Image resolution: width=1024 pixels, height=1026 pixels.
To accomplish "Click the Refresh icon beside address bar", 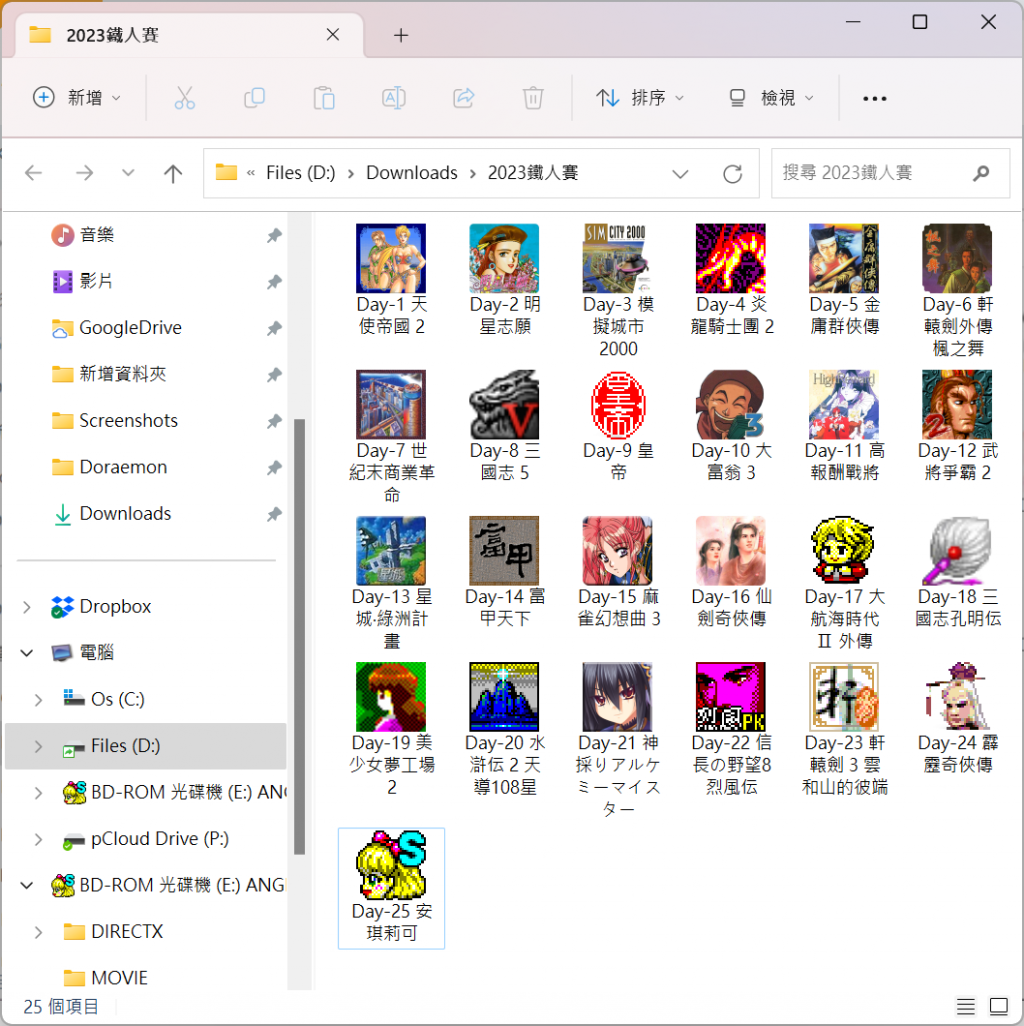I will (733, 173).
